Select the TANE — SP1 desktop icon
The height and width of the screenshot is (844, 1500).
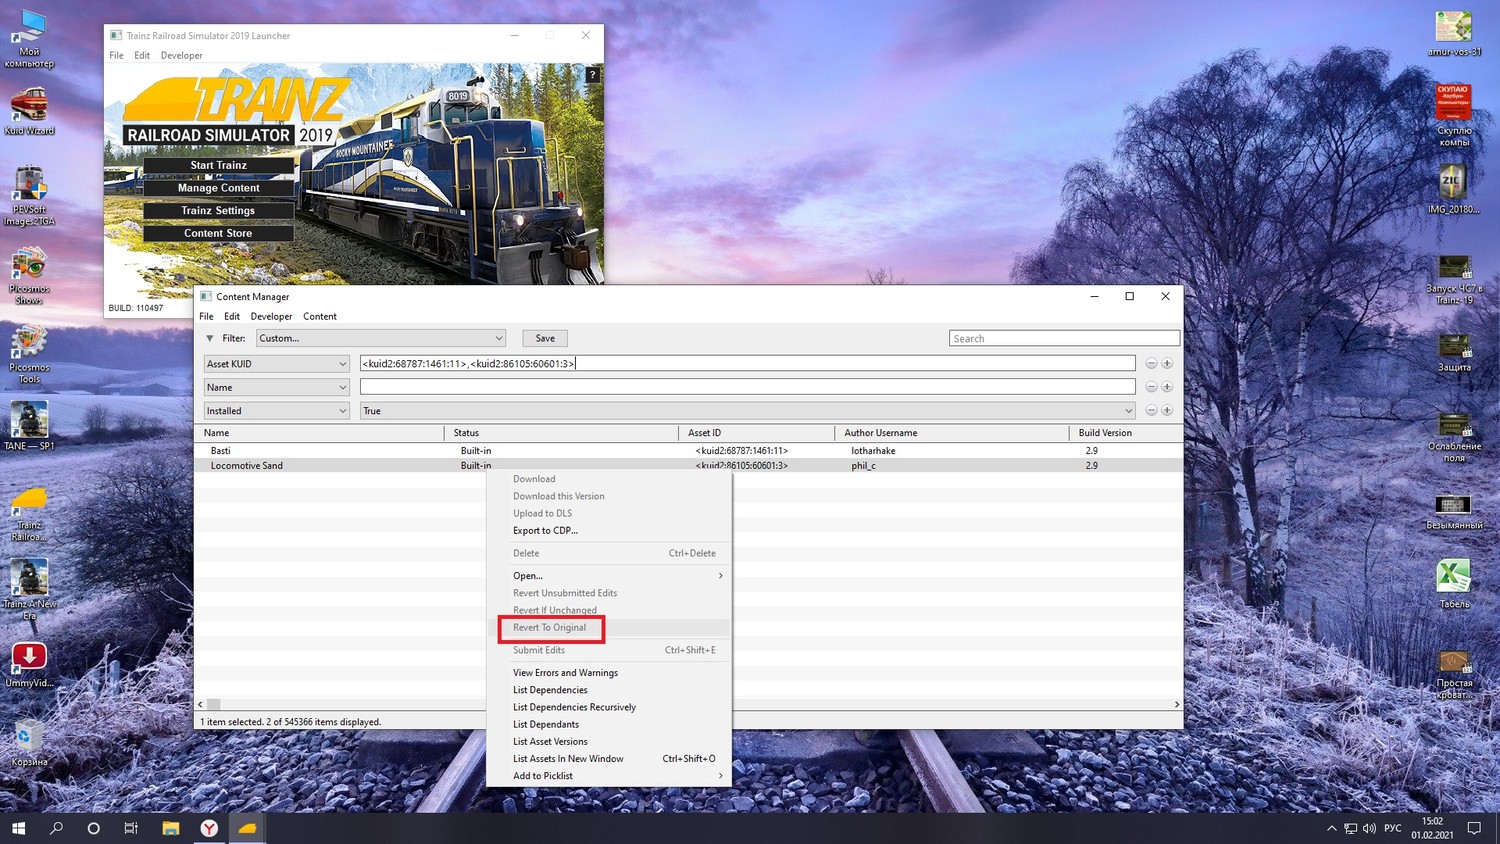click(x=29, y=425)
